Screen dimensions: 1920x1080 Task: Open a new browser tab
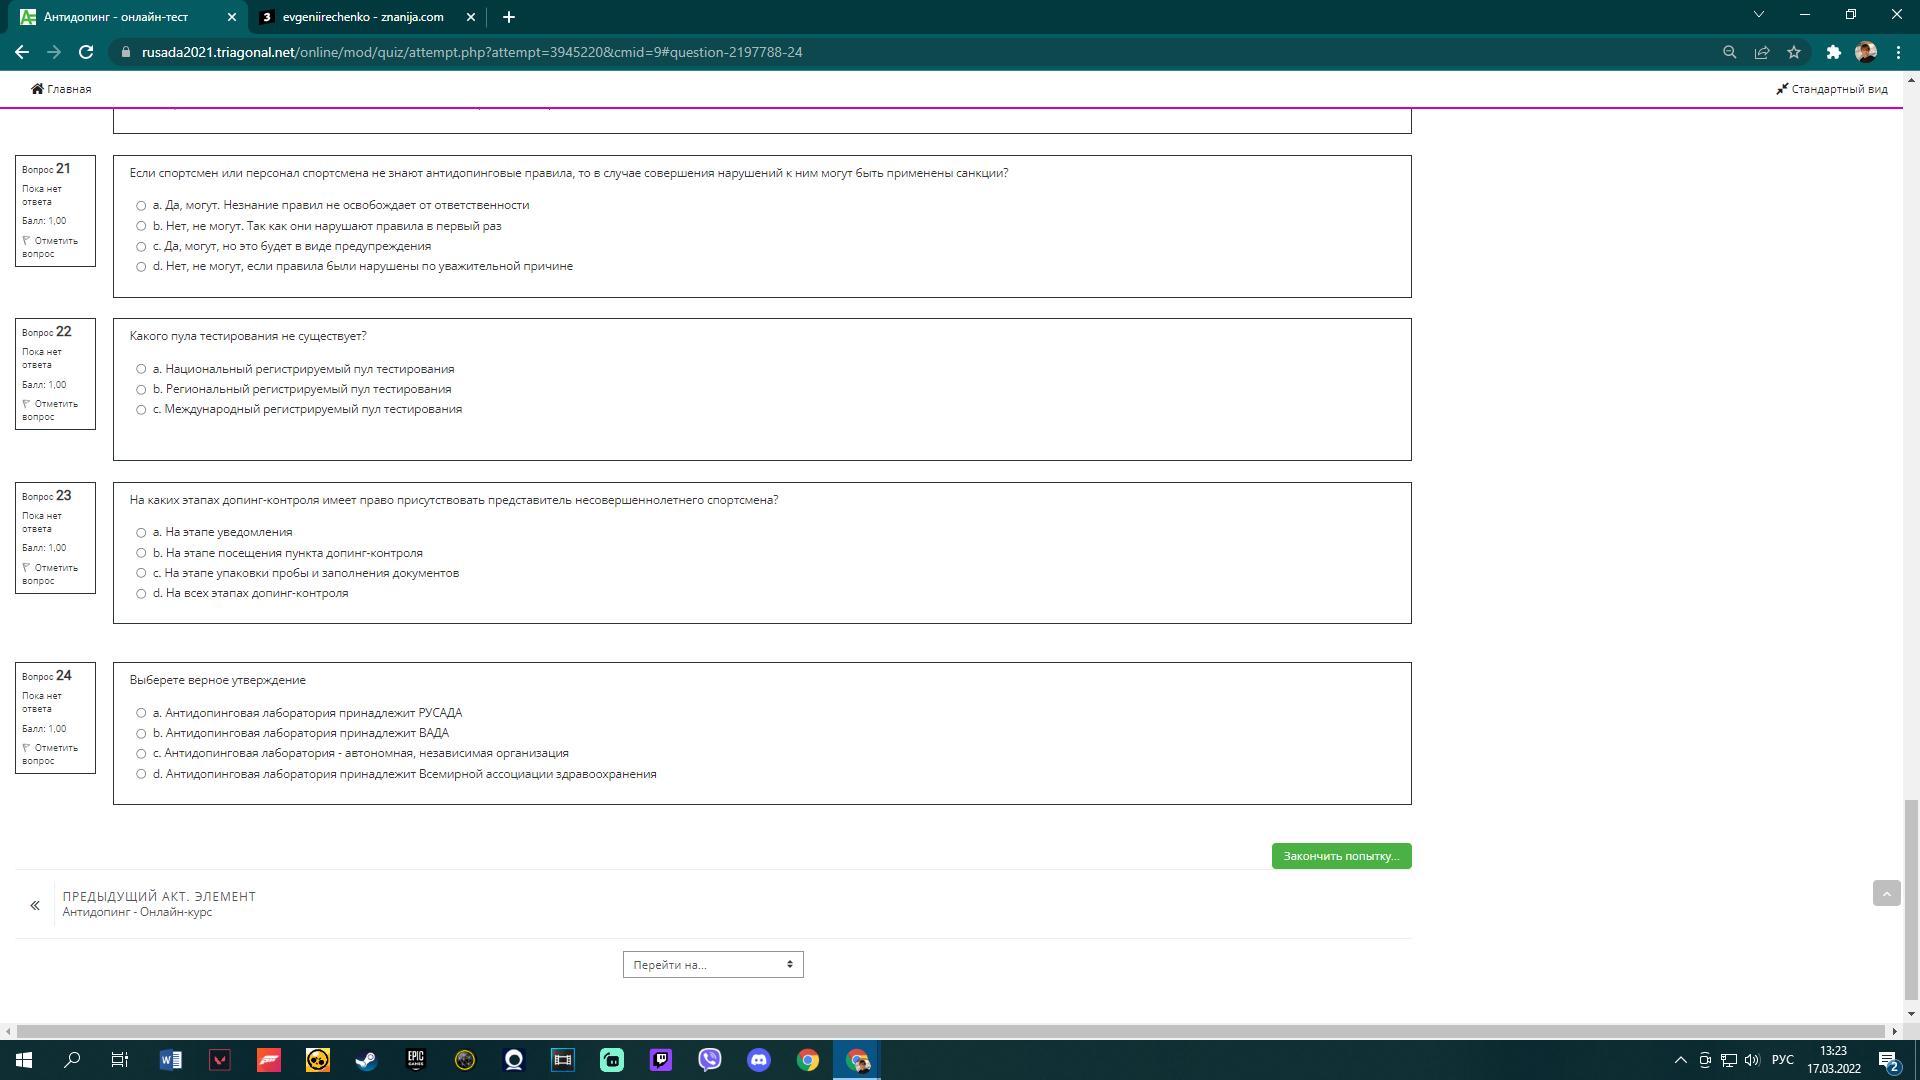pyautogui.click(x=508, y=17)
